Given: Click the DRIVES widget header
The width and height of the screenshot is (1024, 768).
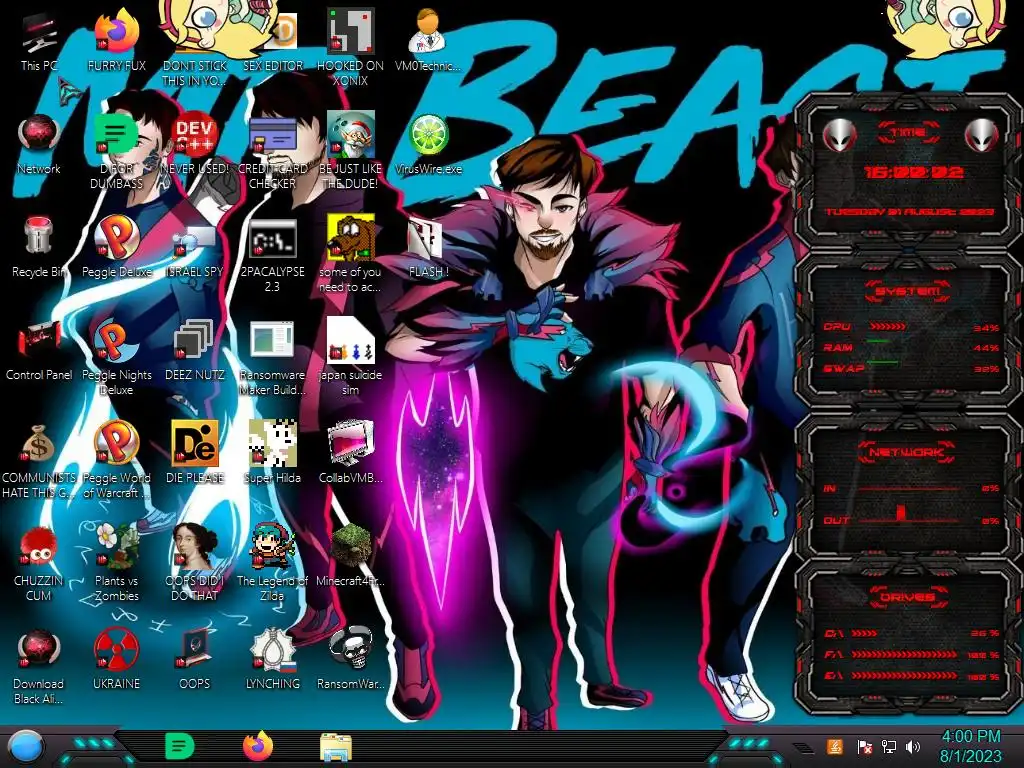Looking at the screenshot, I should click(x=907, y=597).
